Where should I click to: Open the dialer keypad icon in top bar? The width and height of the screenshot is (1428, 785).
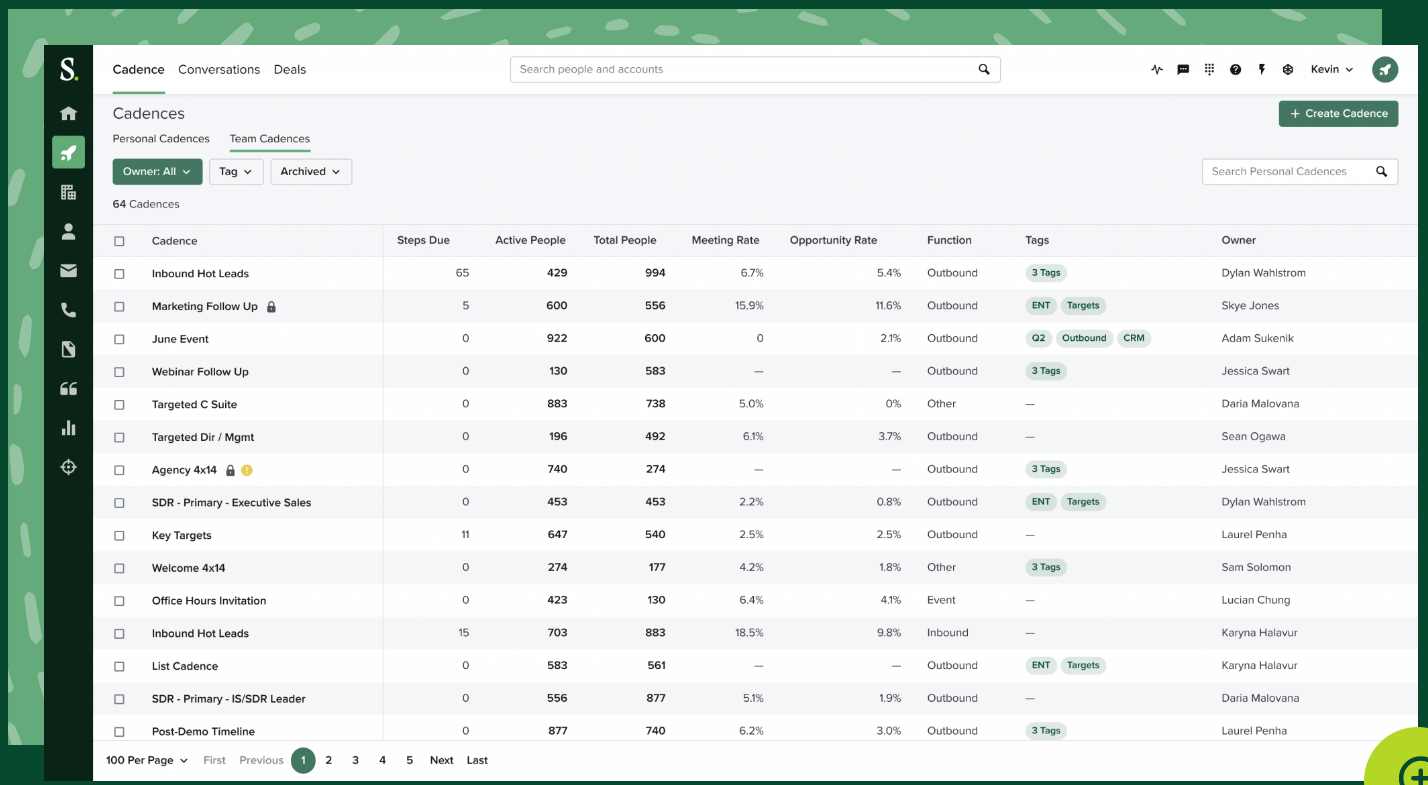(1208, 69)
